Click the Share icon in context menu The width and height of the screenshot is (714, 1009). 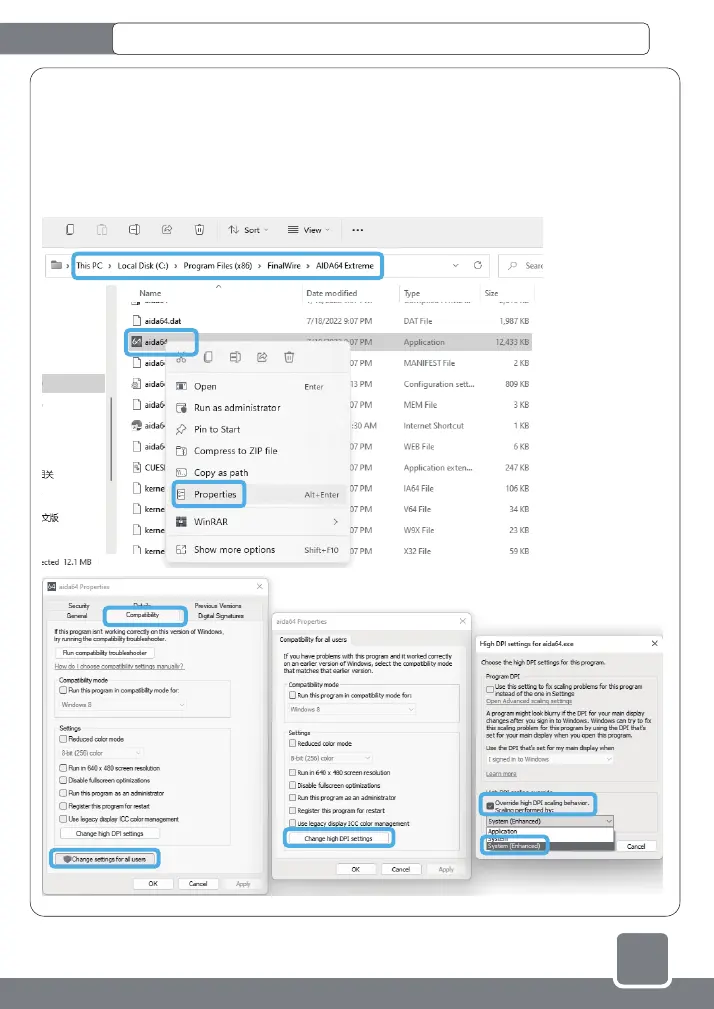click(x=262, y=357)
